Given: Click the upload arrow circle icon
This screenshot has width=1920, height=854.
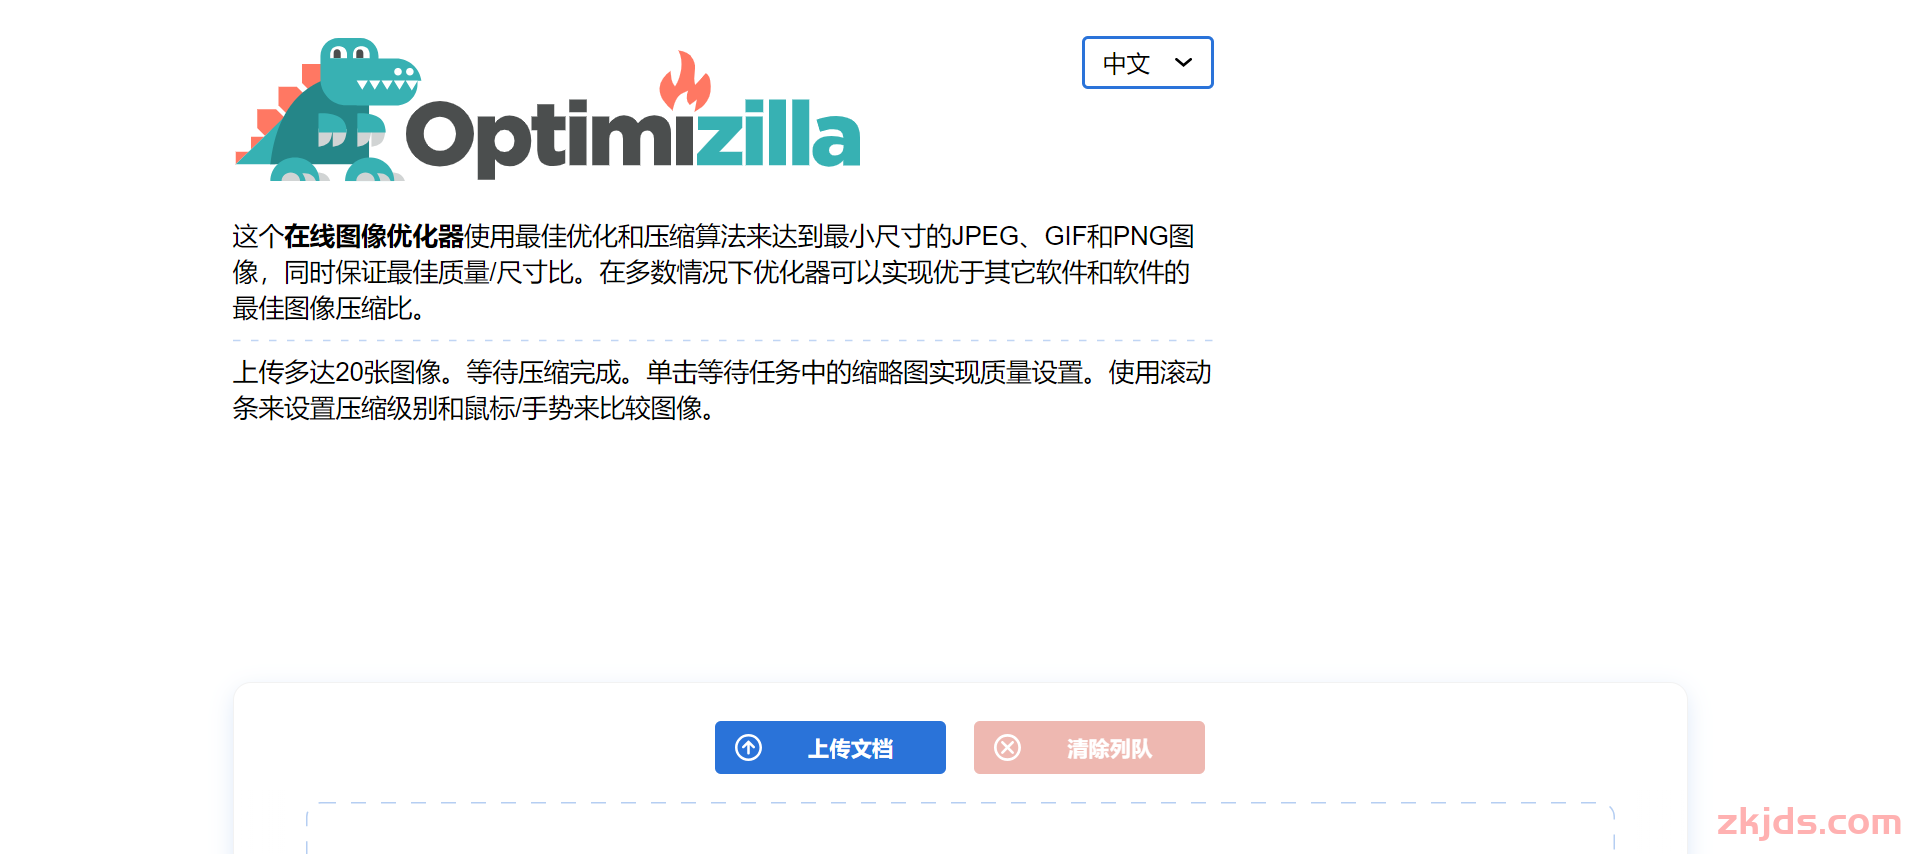Looking at the screenshot, I should click(x=749, y=747).
